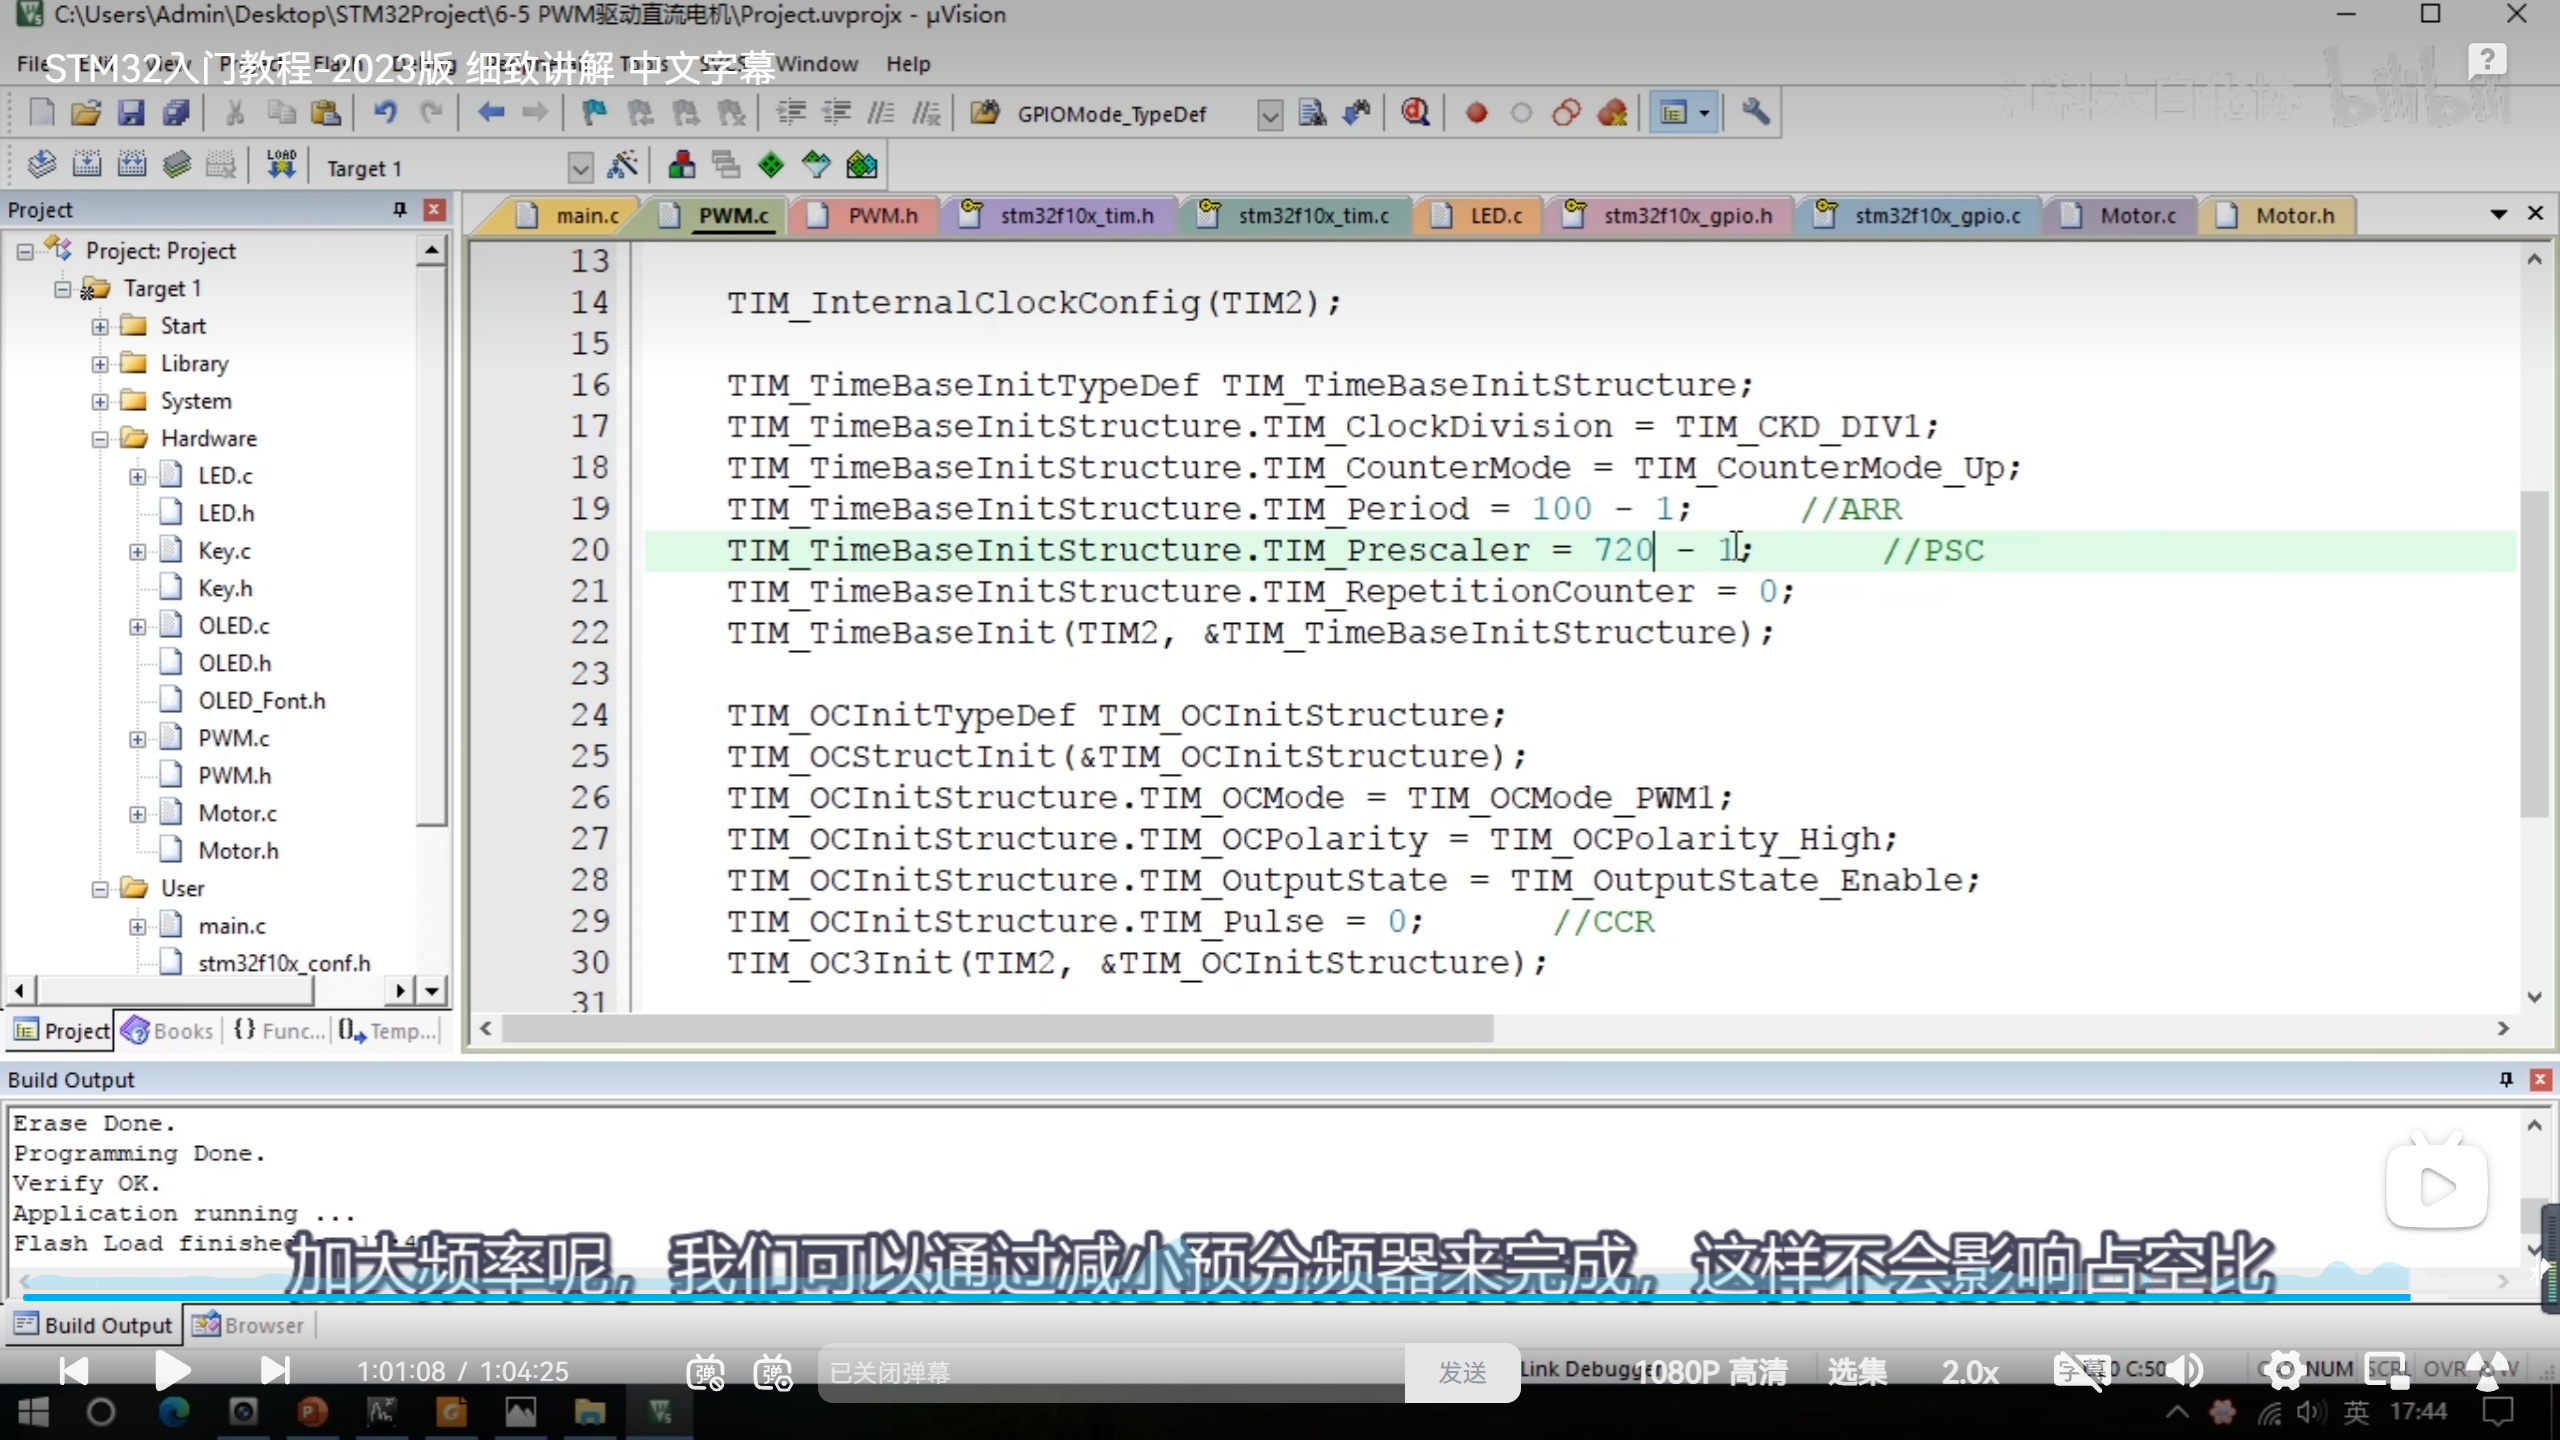Start the debug session icon

tap(1414, 113)
